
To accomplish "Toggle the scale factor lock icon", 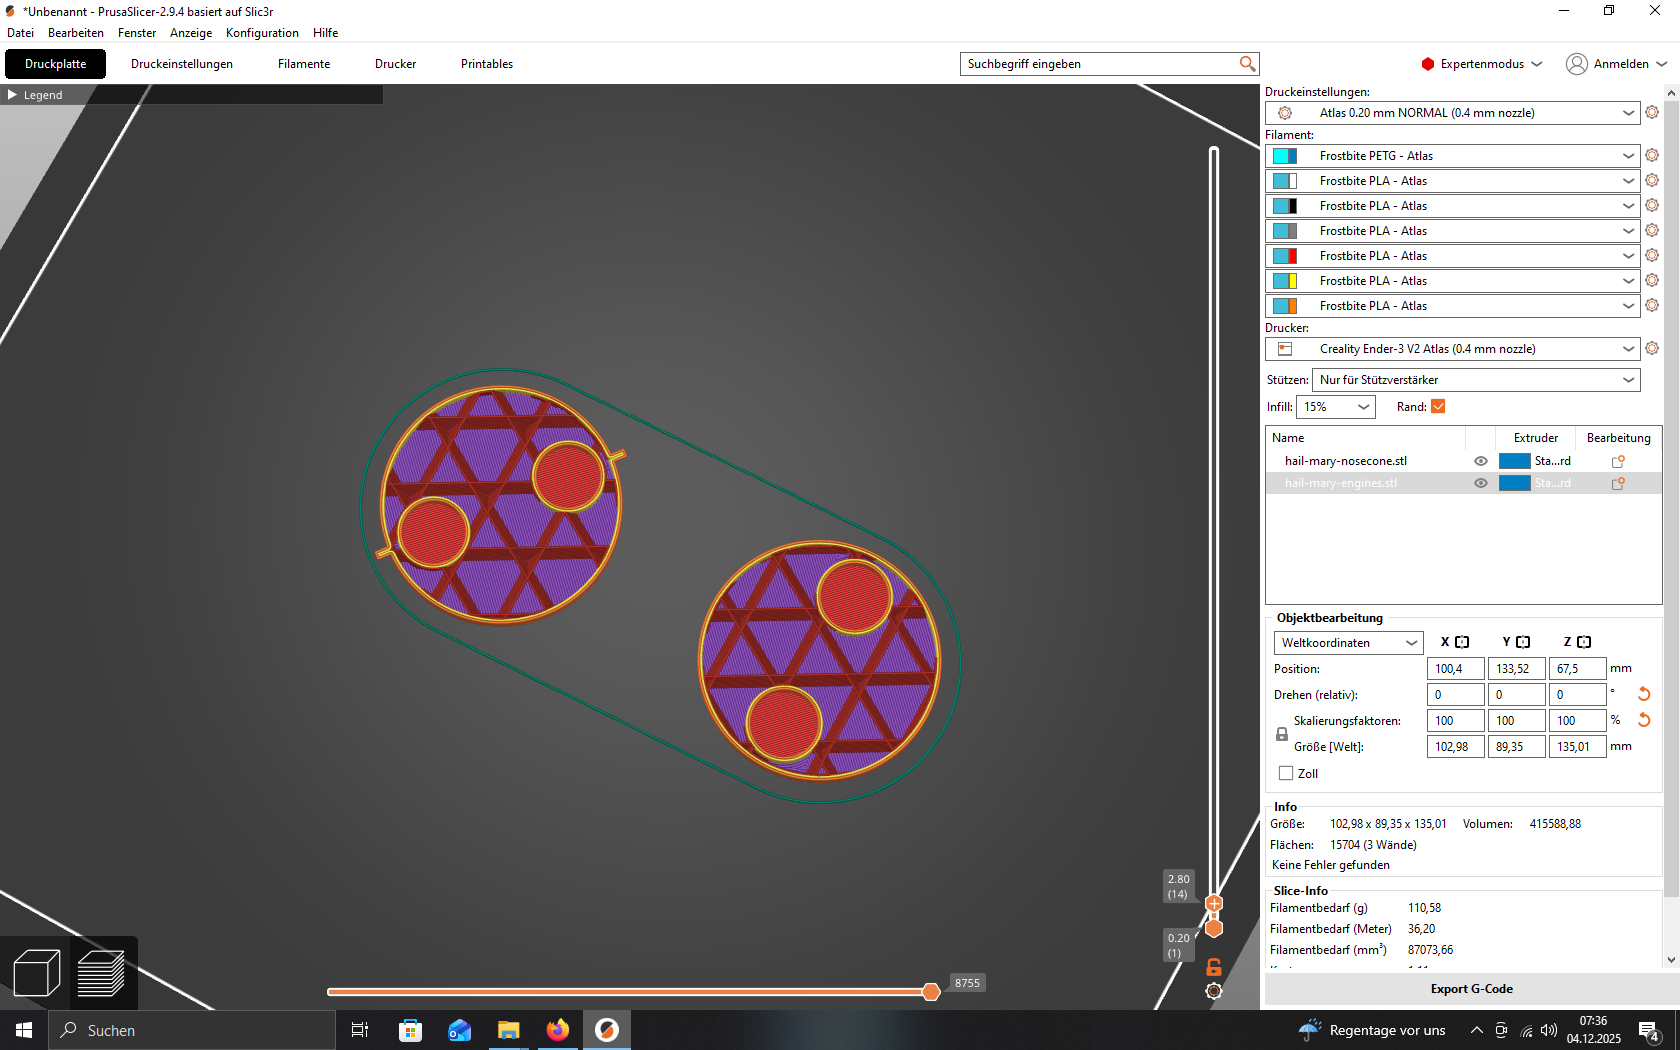I will pyautogui.click(x=1282, y=734).
